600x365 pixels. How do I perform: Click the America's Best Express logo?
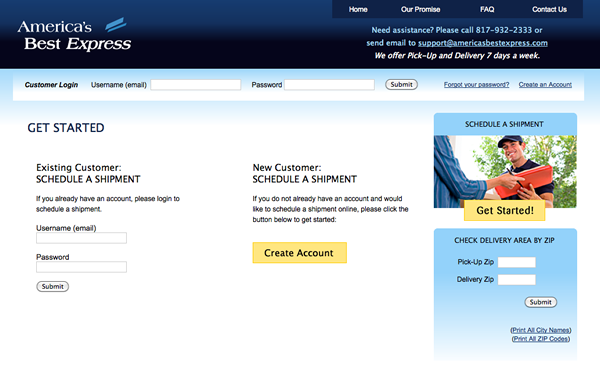click(74, 35)
